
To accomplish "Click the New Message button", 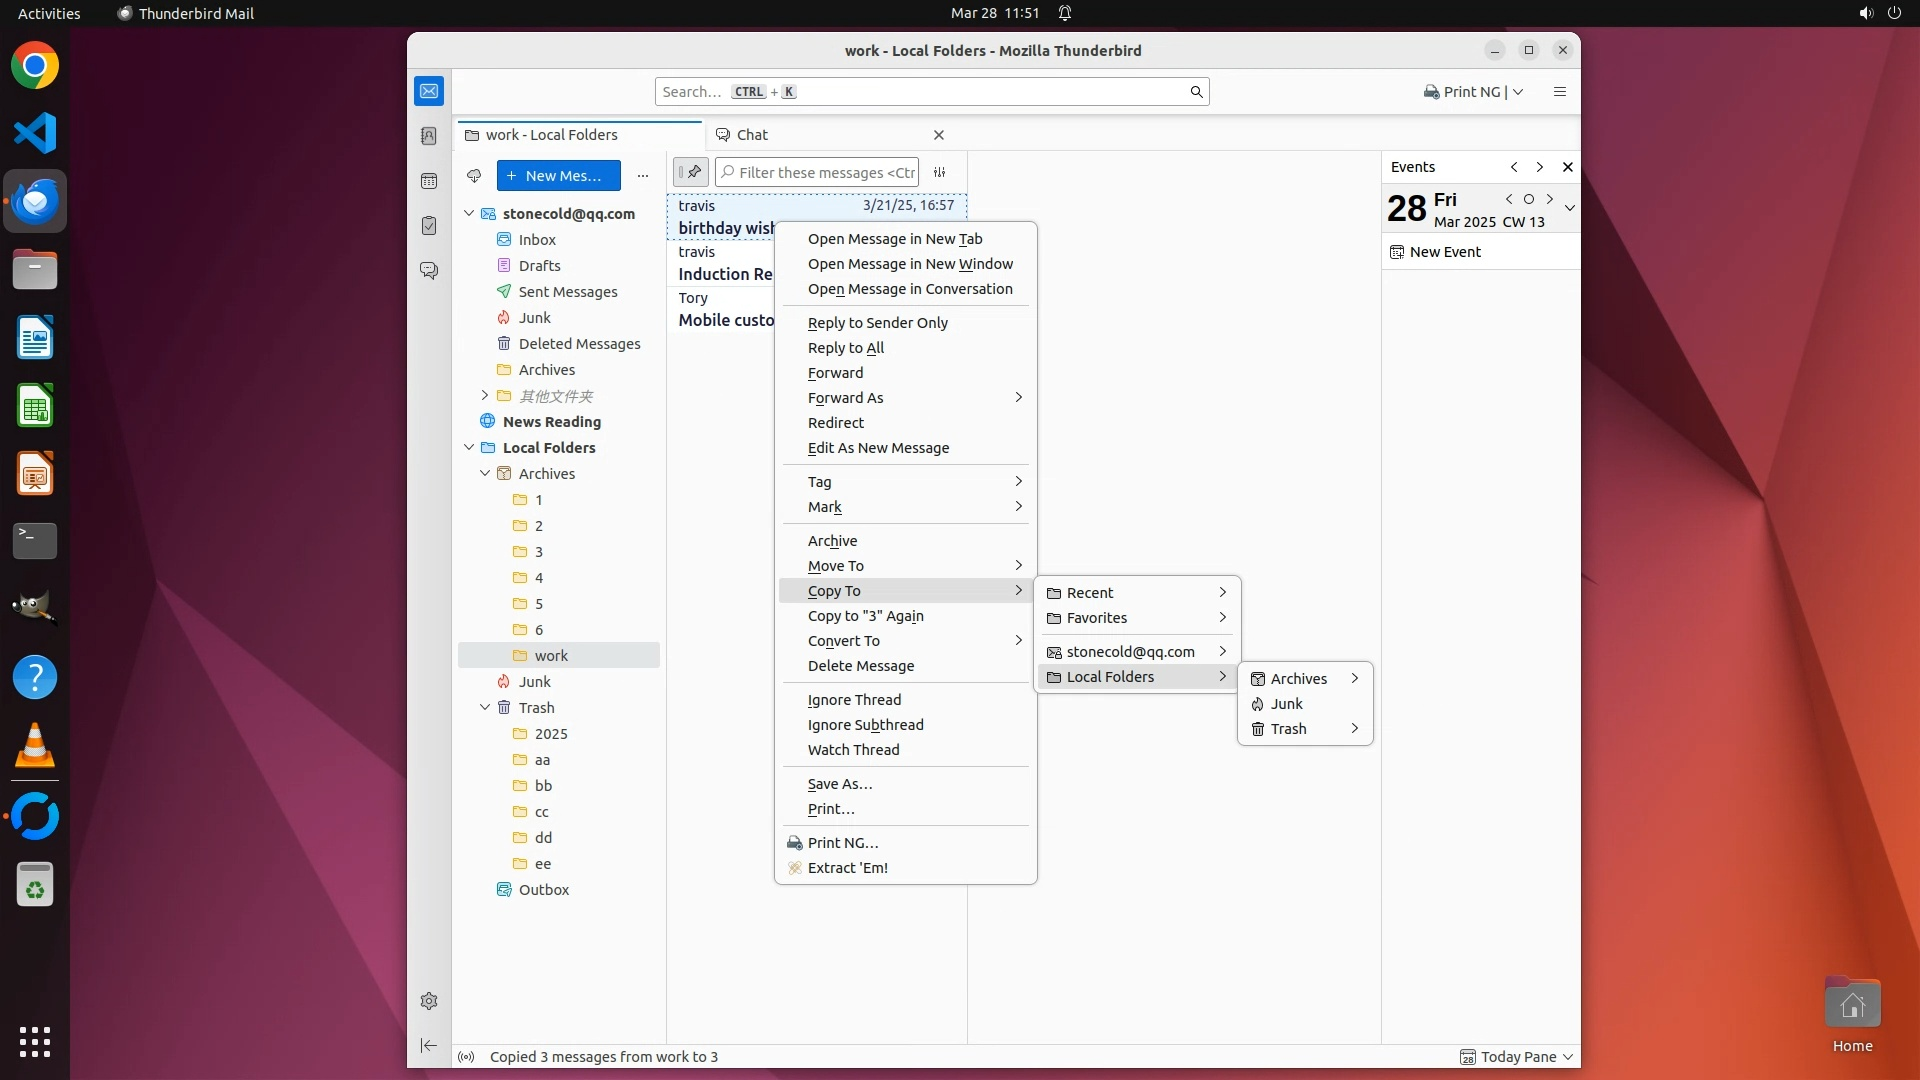I will [x=558, y=176].
